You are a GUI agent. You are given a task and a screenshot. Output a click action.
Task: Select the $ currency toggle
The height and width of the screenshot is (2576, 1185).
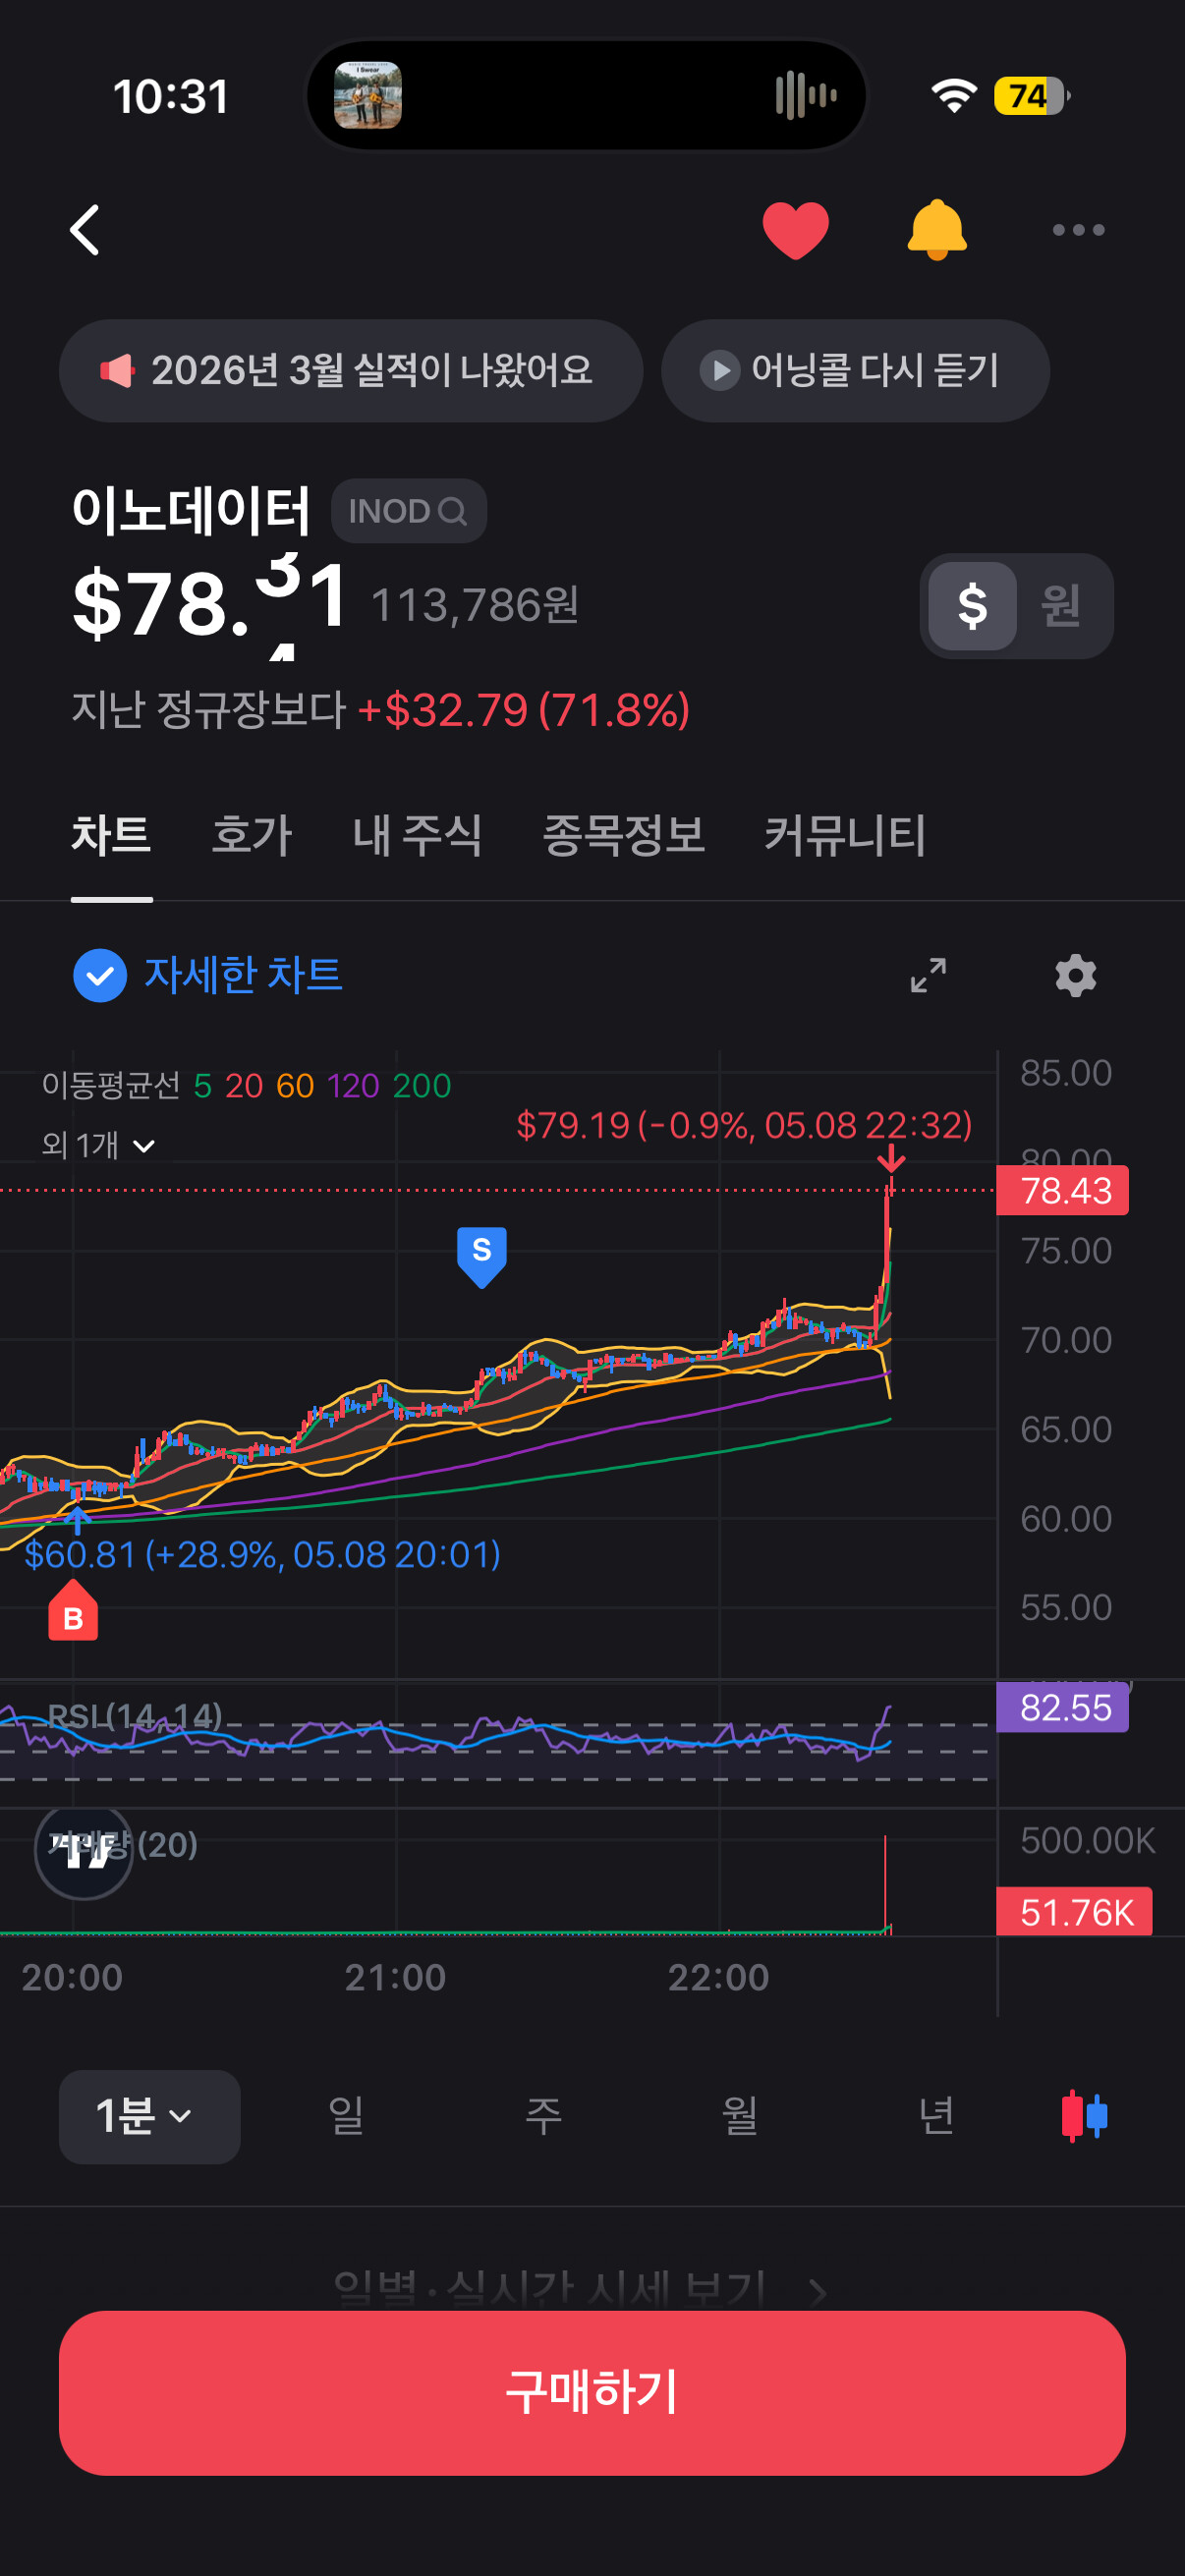[972, 606]
